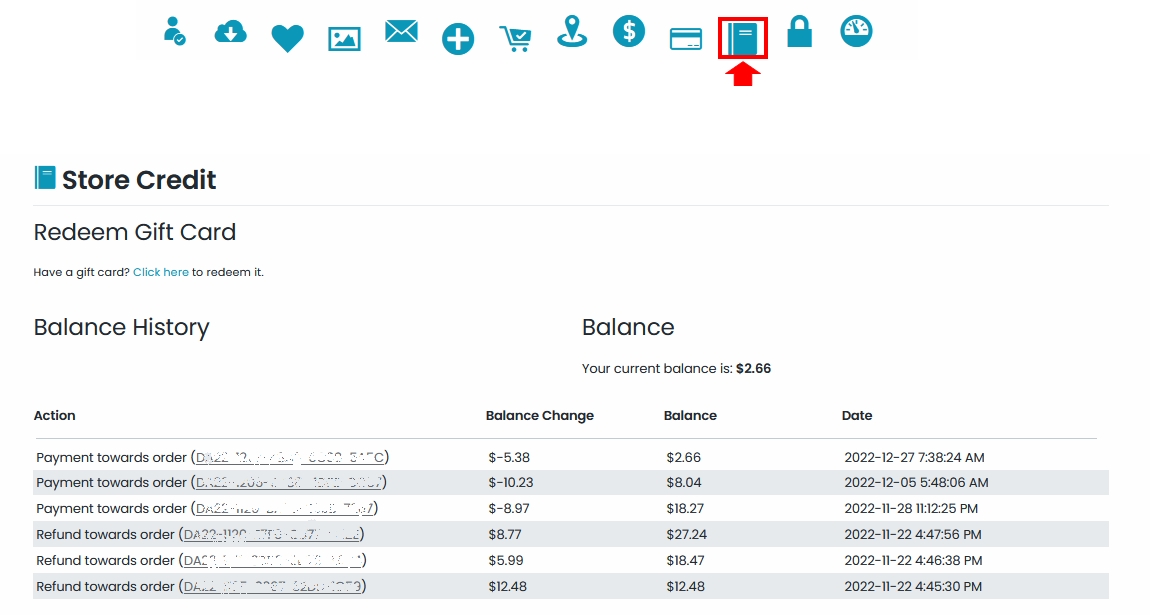Open order link for the $12.48 refund

tap(272, 586)
